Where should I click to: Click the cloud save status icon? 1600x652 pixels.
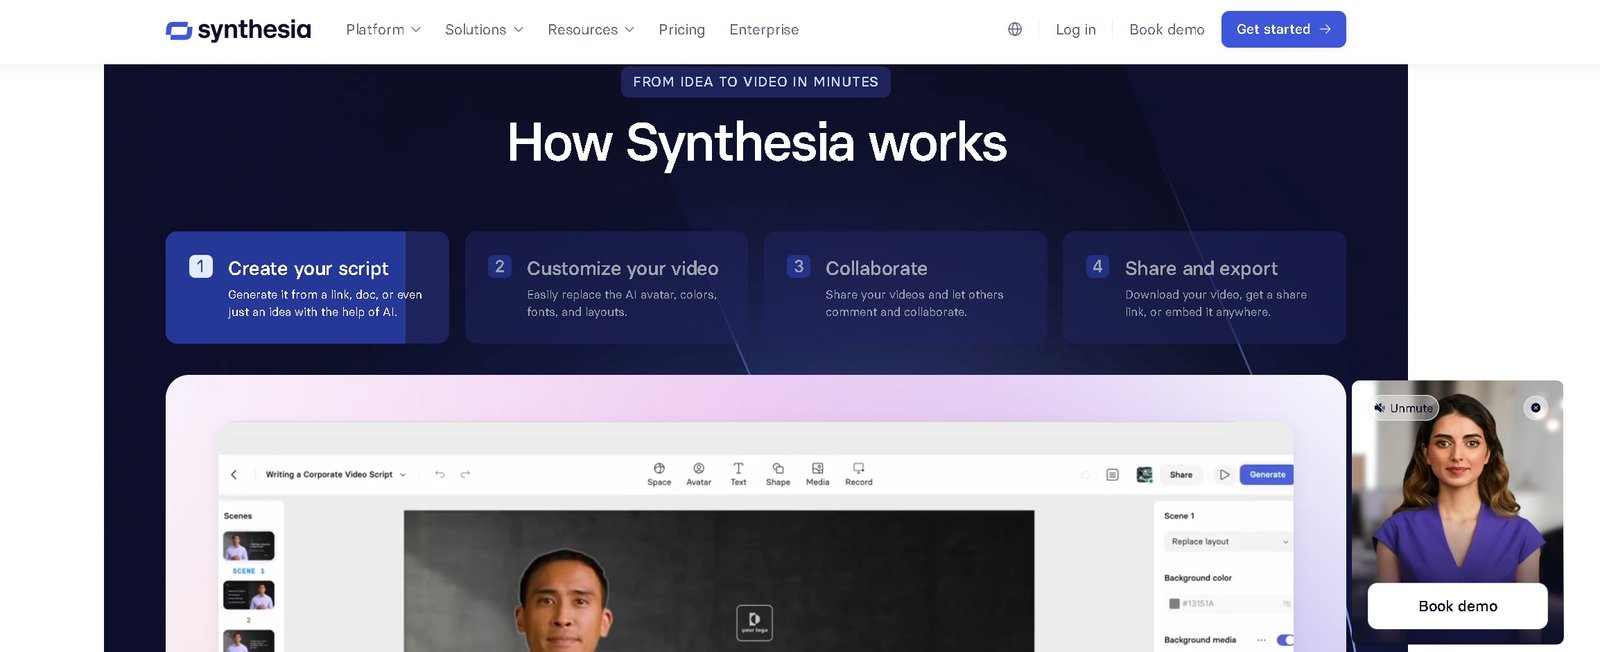(x=1085, y=475)
